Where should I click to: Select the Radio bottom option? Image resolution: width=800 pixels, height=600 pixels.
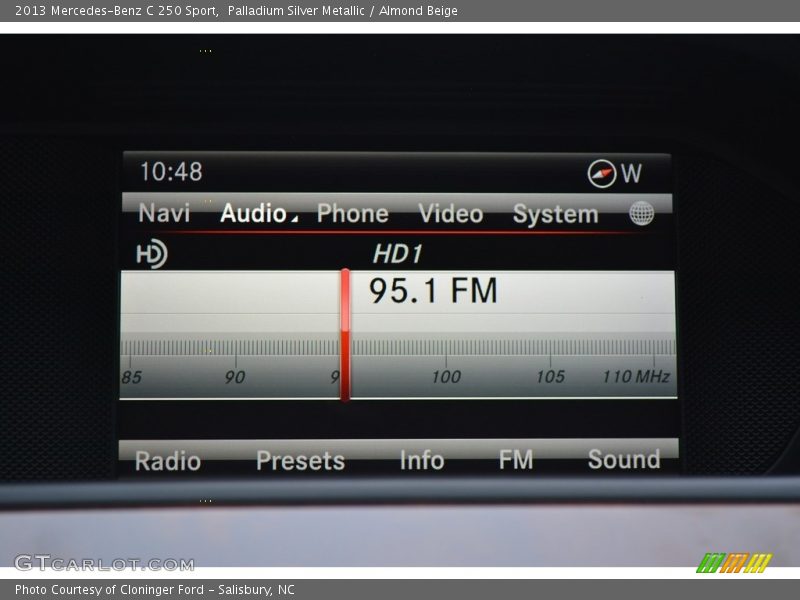pyautogui.click(x=168, y=461)
